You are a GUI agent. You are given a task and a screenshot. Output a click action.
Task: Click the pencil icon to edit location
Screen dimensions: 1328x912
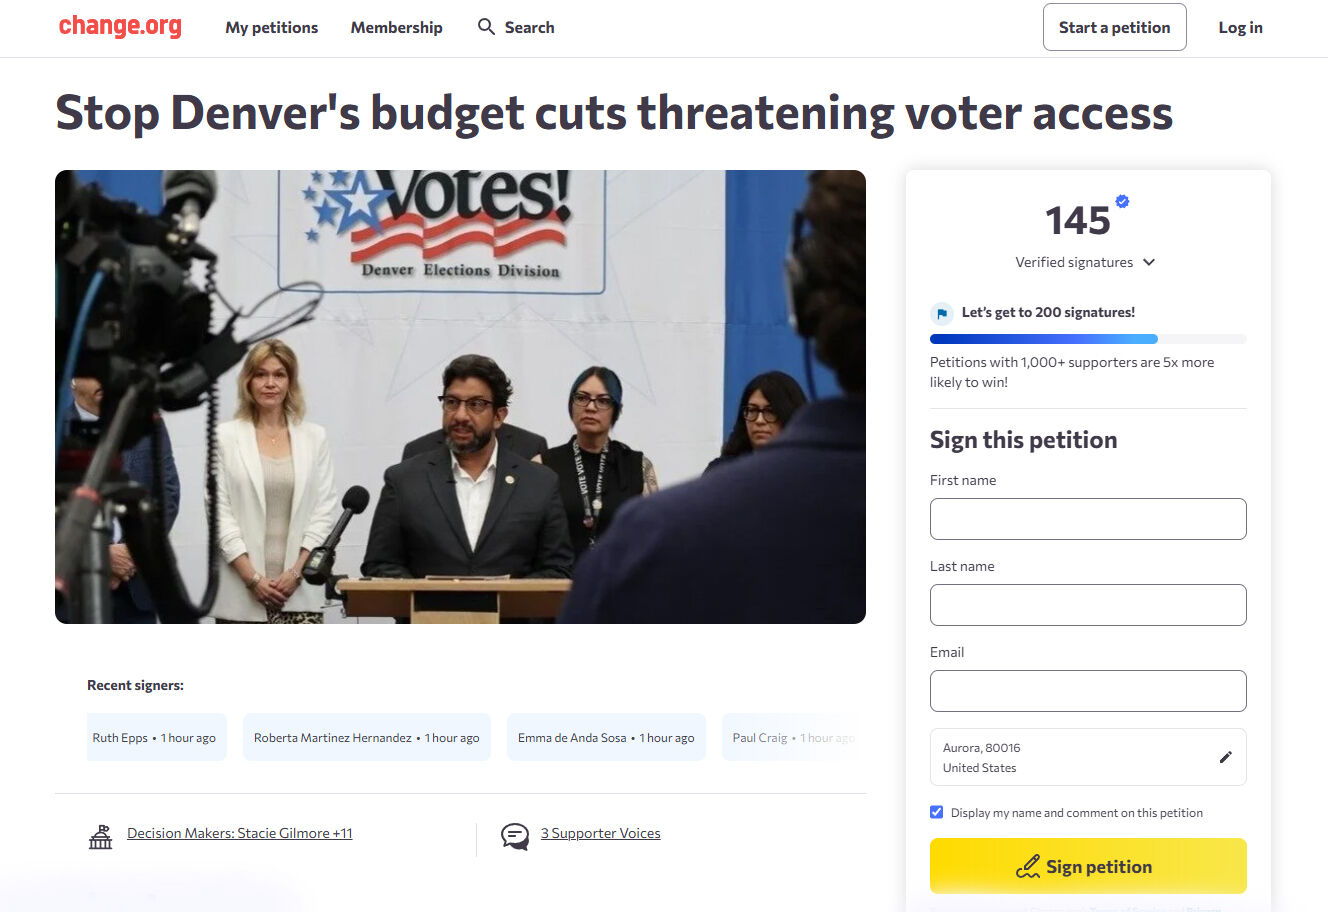1225,757
